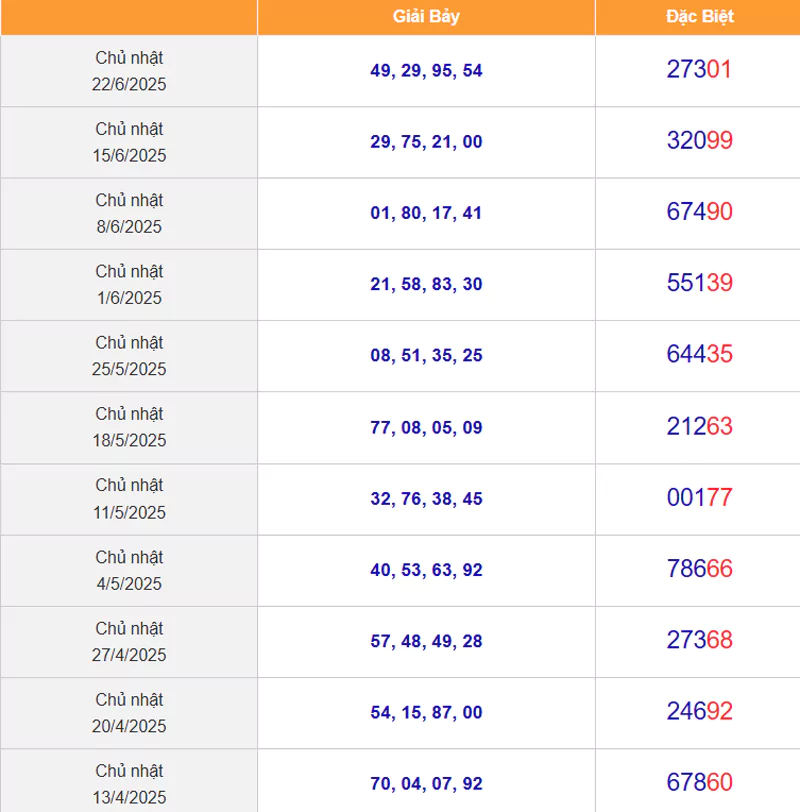
Task: Click special prize number 78666
Action: click(x=700, y=569)
